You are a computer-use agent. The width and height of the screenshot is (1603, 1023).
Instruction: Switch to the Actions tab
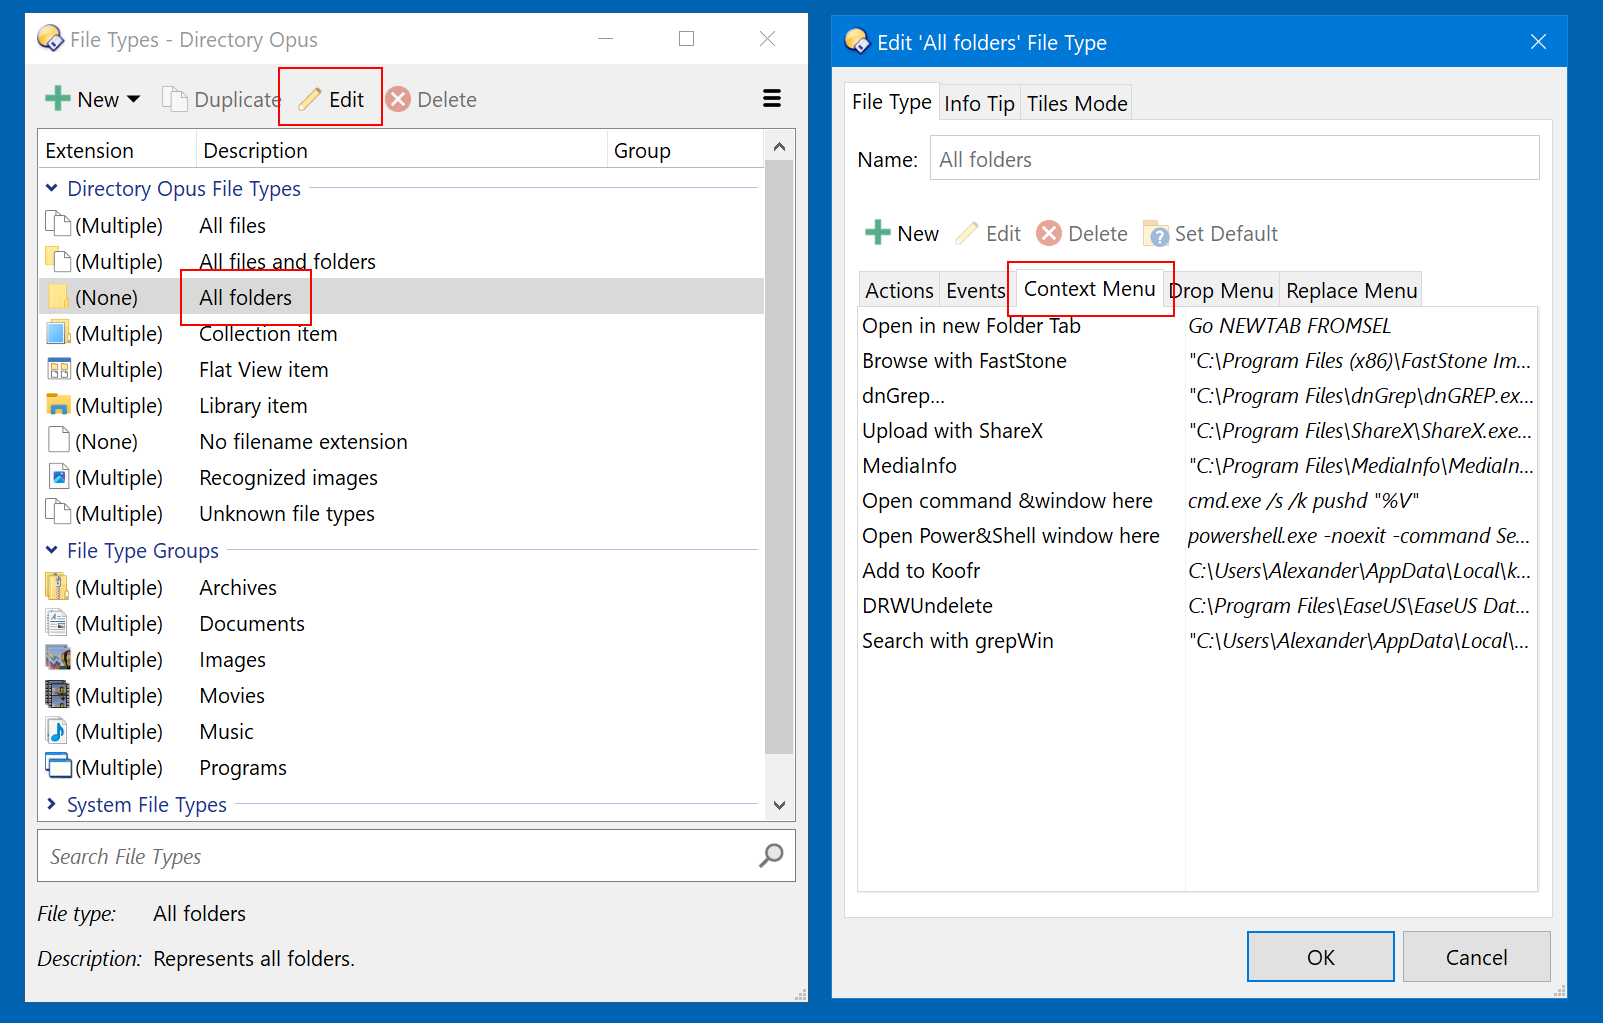[x=899, y=290]
